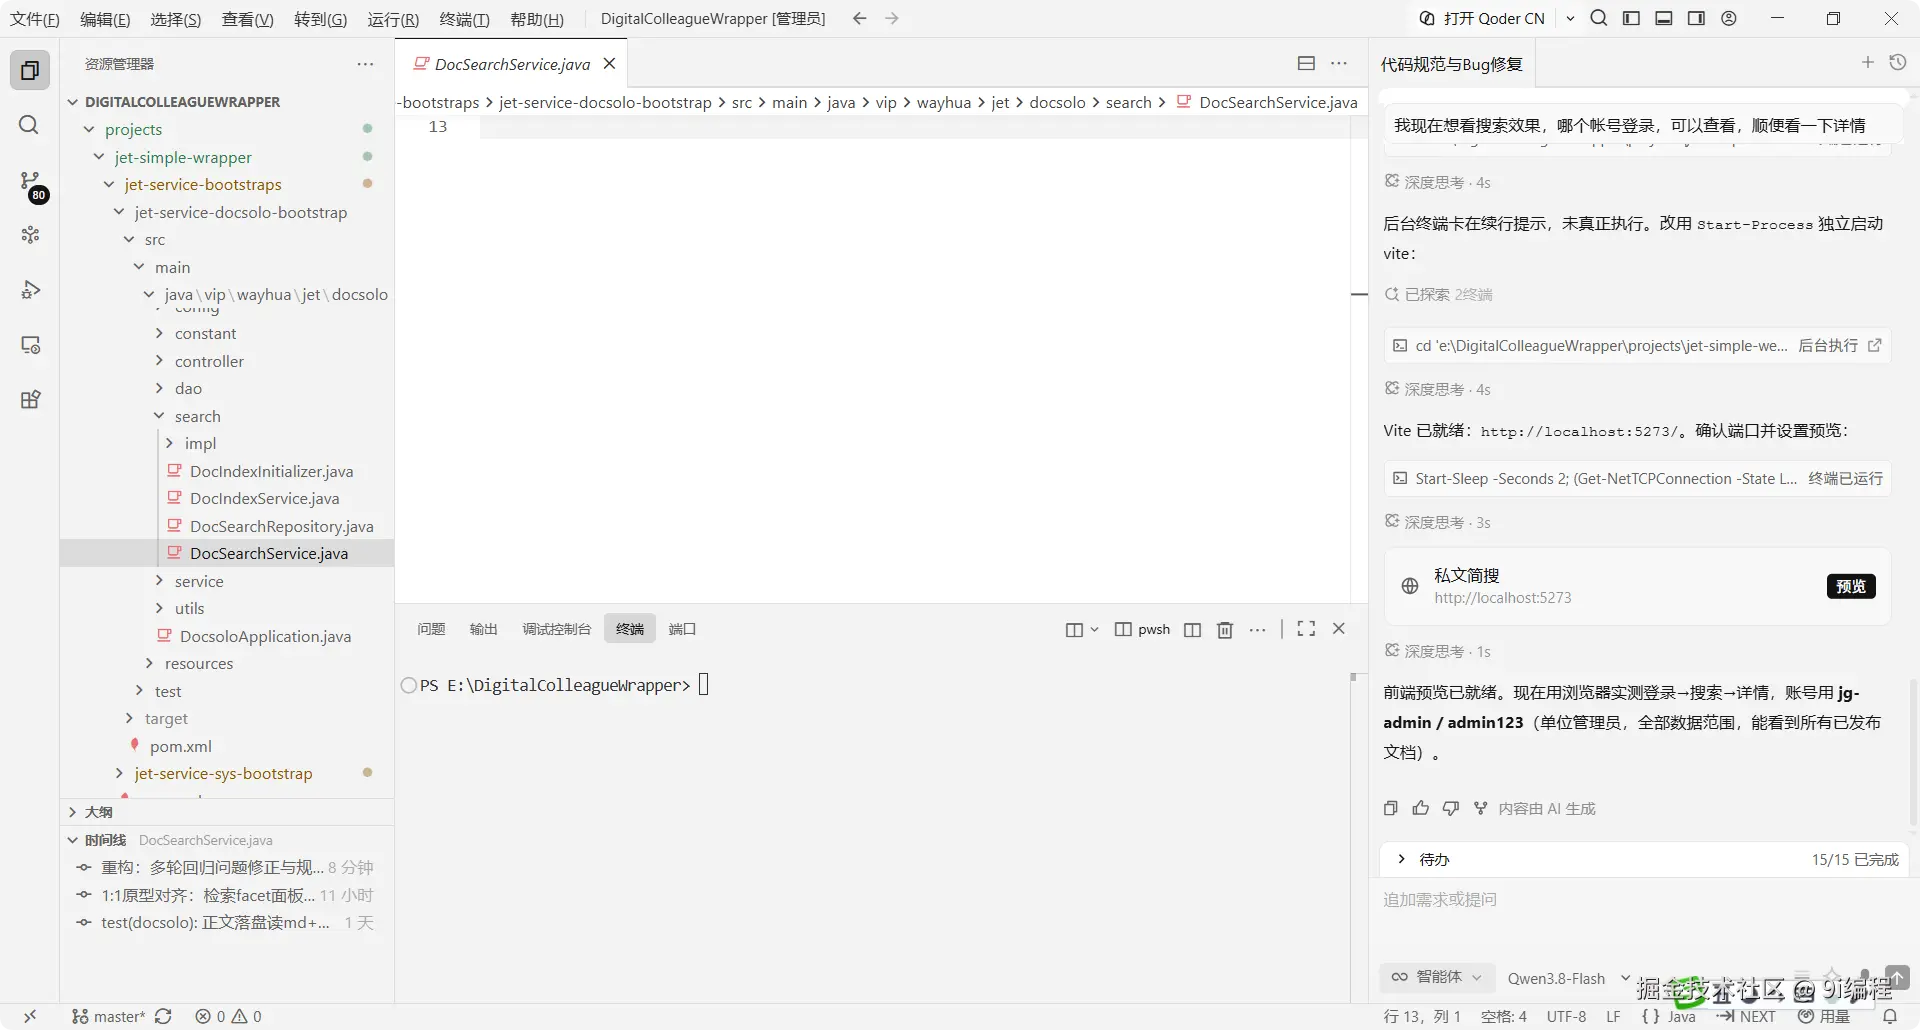Copy the AI response text
This screenshot has height=1030, width=1920.
(x=1390, y=808)
